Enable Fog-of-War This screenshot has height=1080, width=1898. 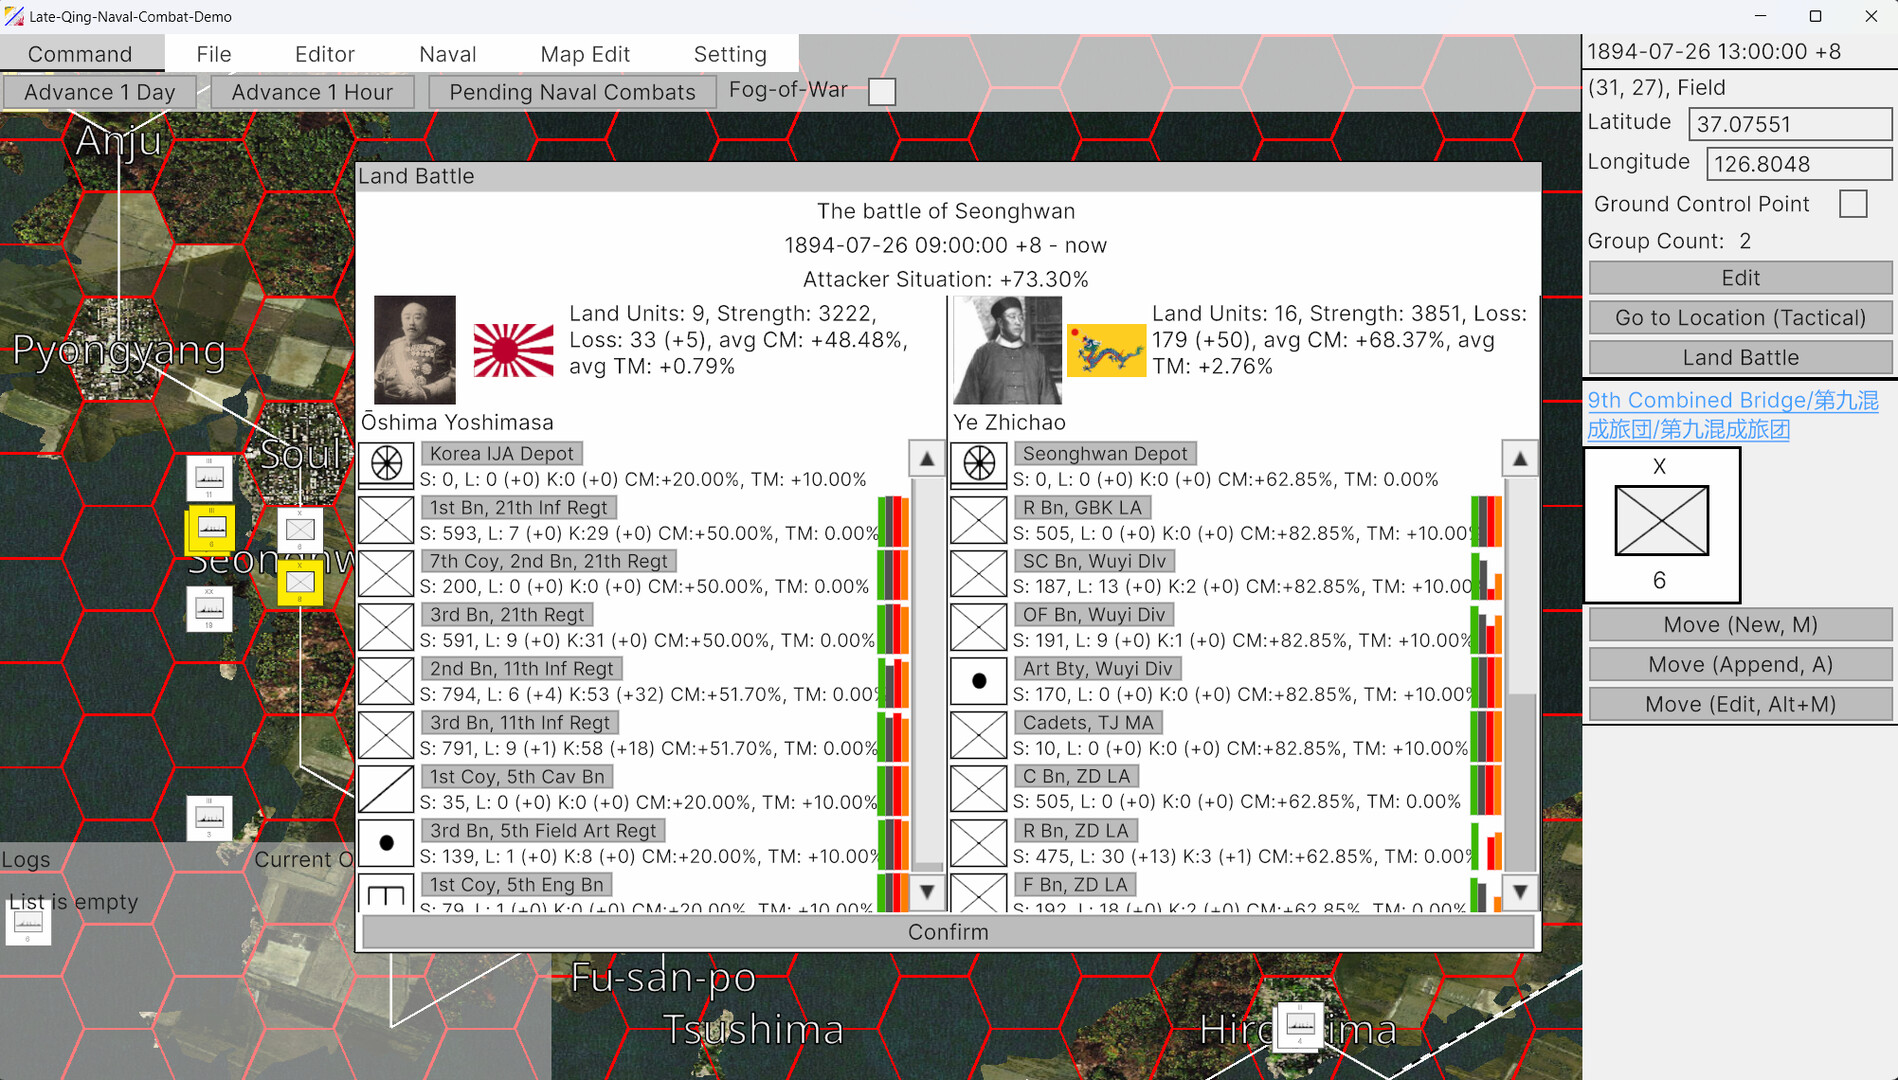[882, 91]
